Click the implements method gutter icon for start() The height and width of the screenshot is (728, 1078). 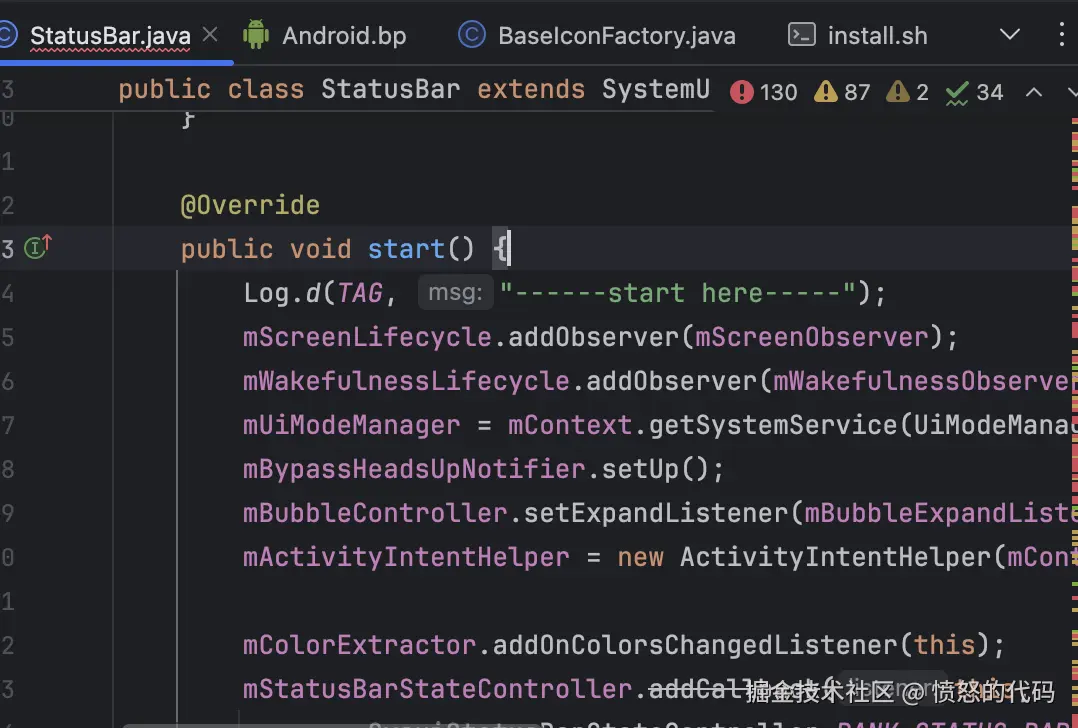(x=38, y=246)
